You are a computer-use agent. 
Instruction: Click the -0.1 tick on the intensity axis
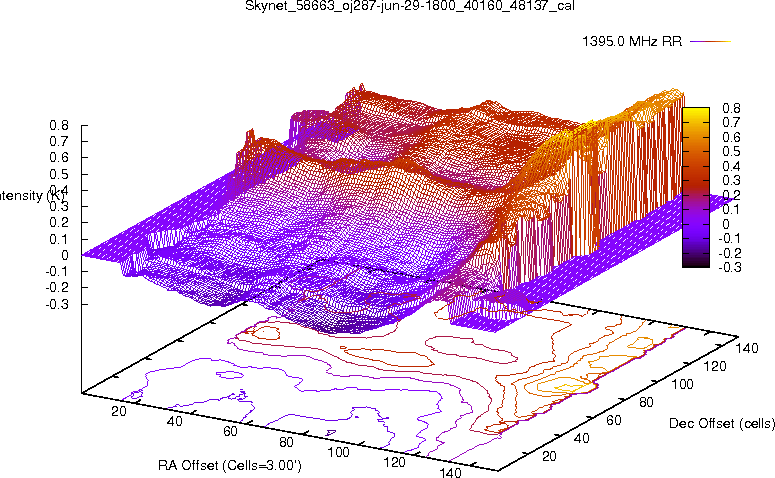57,271
